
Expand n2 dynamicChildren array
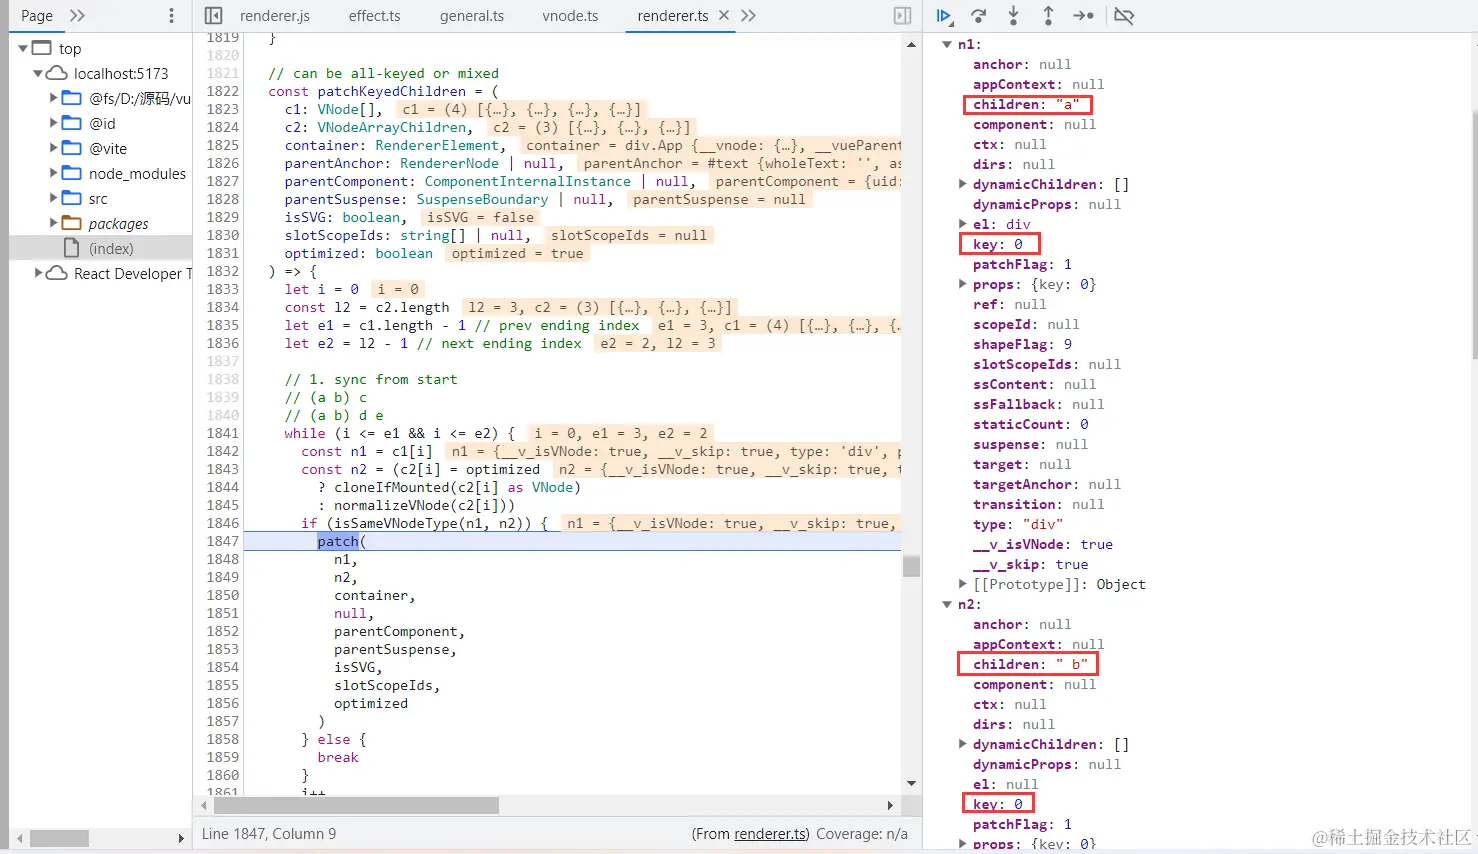pos(963,744)
